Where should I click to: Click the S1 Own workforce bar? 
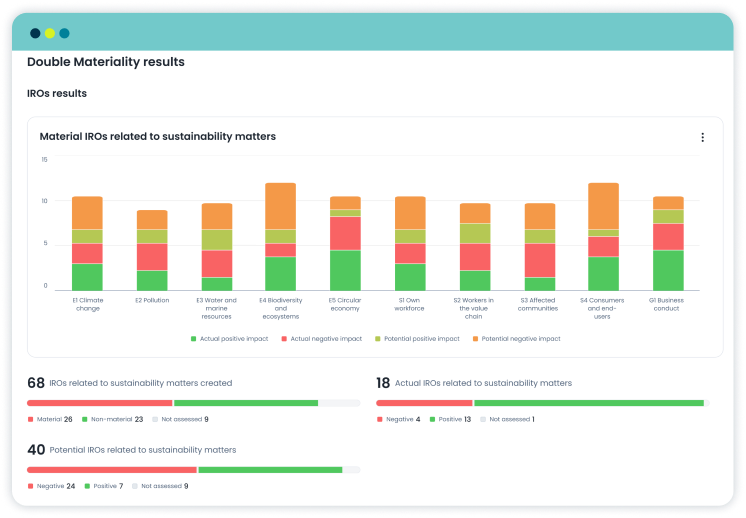[x=410, y=243]
